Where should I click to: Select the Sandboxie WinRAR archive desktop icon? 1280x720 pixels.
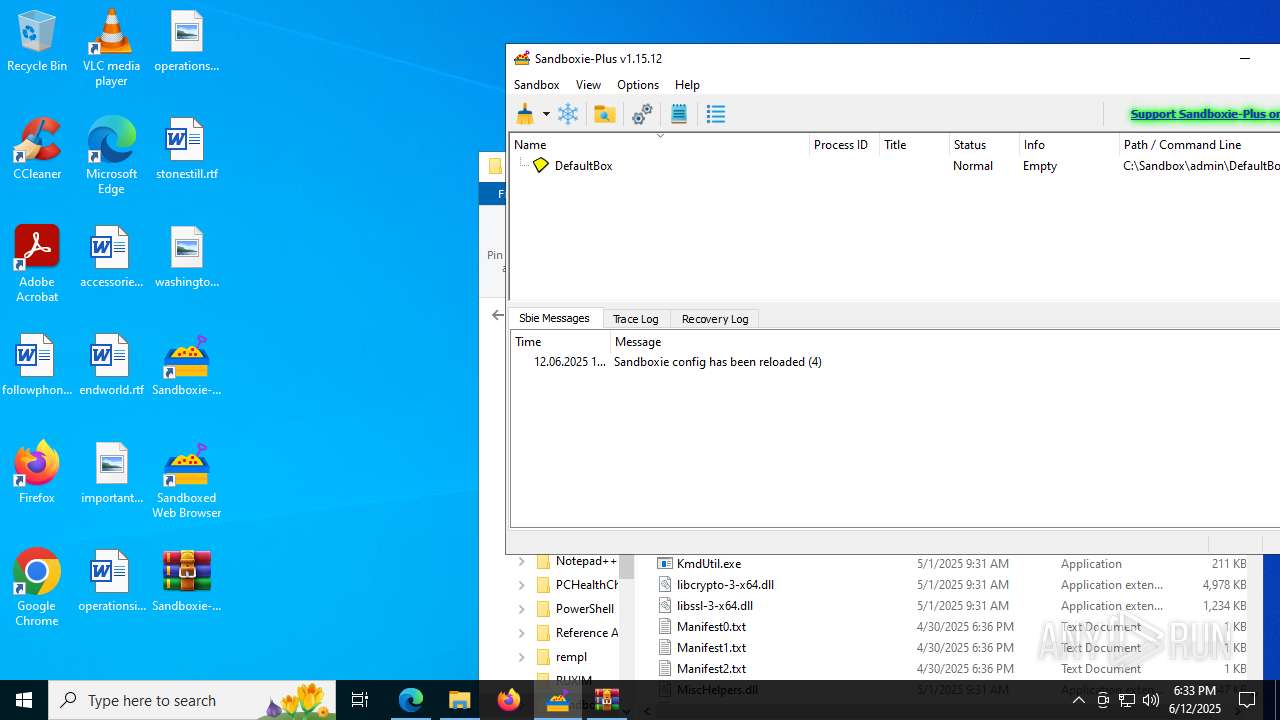[x=186, y=582]
